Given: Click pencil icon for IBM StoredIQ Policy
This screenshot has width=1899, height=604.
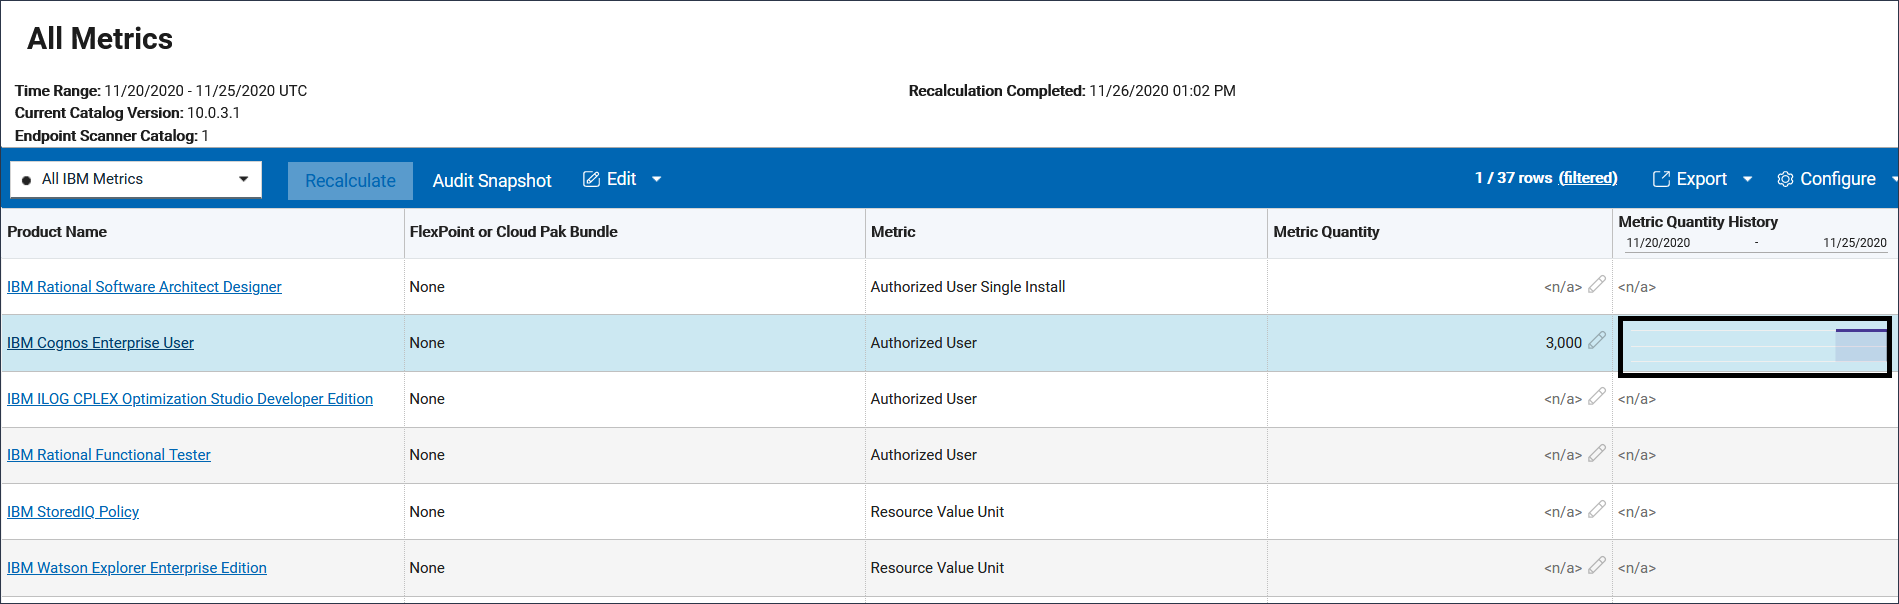Looking at the screenshot, I should click(x=1597, y=509).
